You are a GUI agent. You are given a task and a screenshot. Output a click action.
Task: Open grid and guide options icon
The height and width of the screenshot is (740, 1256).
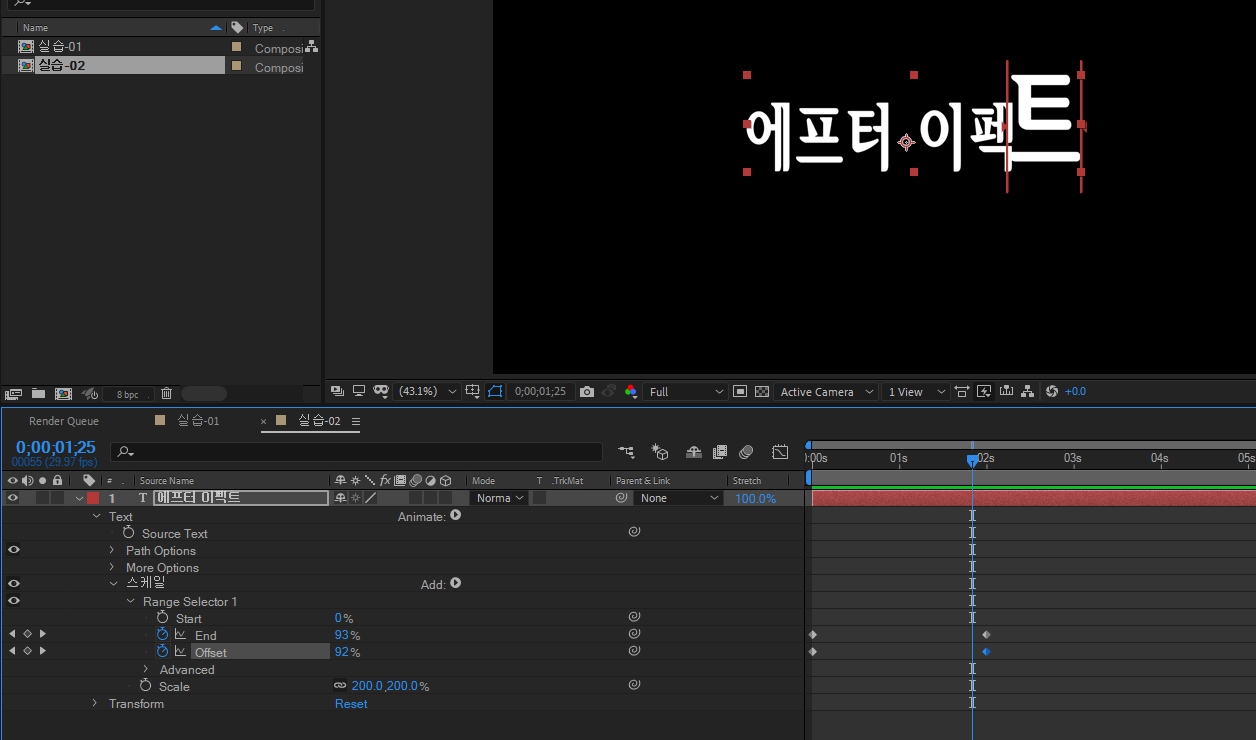[473, 391]
